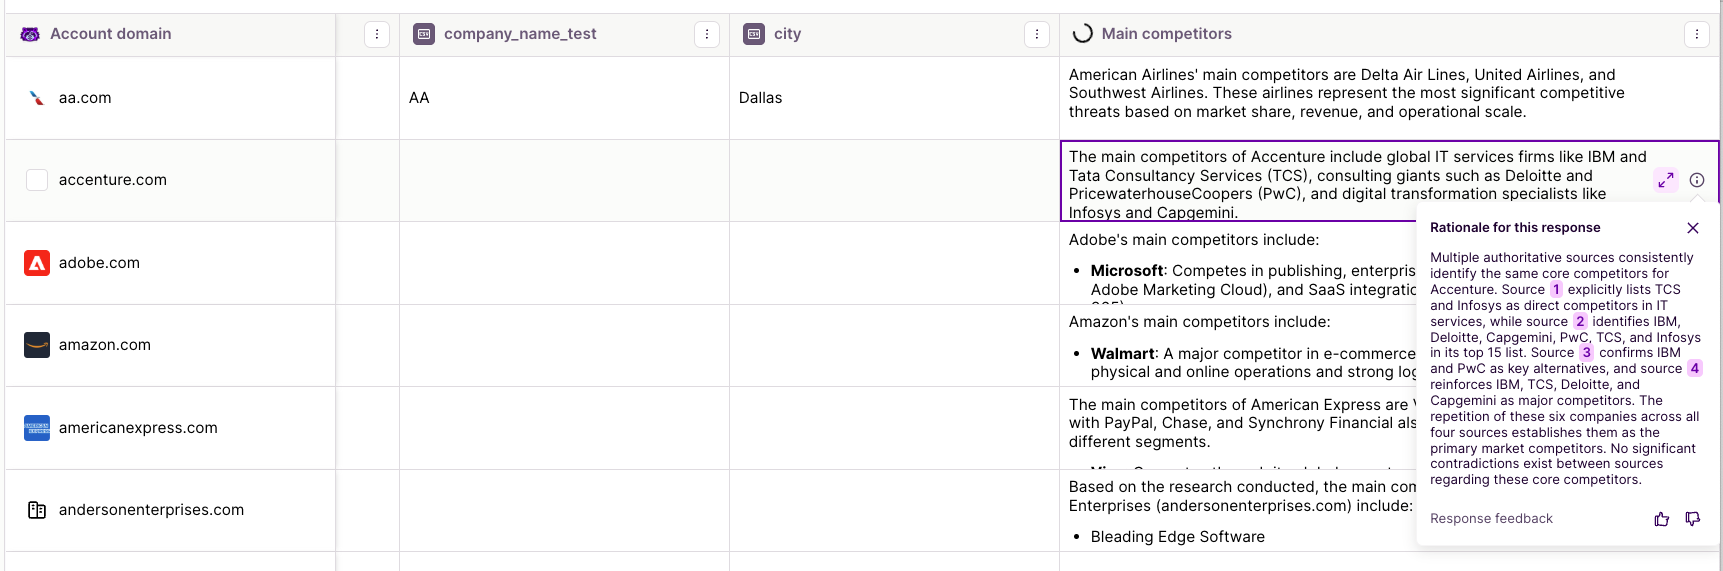Select the Anderson Enterprises competitors cell

pyautogui.click(x=1238, y=510)
